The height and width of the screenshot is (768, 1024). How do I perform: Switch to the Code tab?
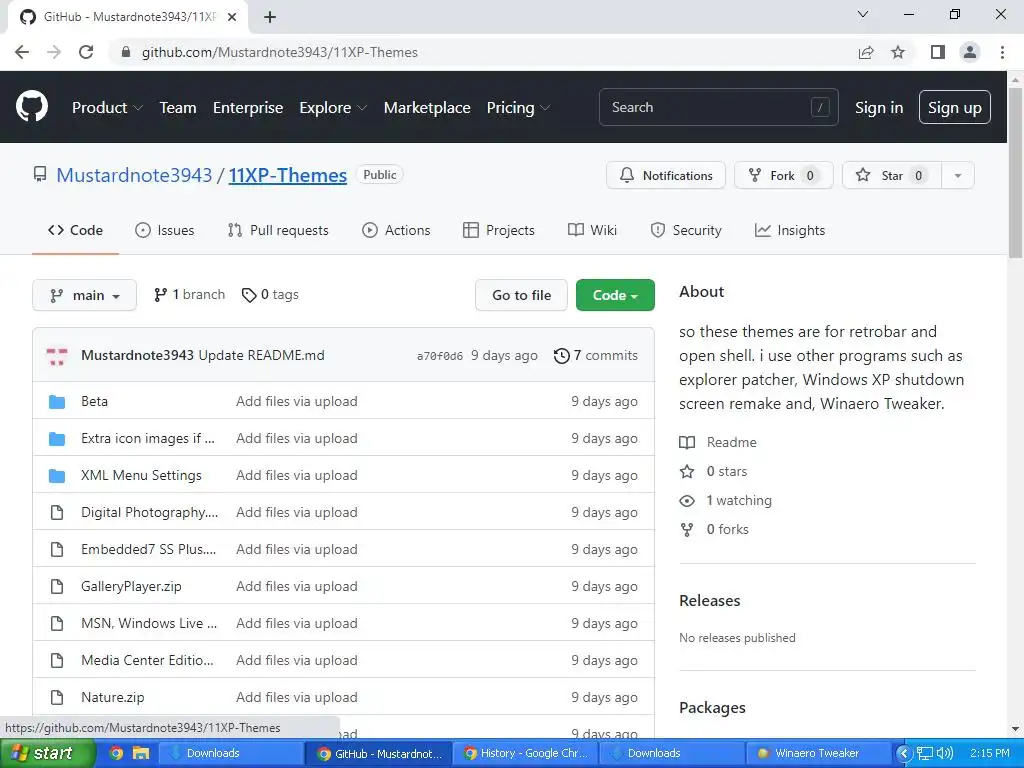(75, 231)
